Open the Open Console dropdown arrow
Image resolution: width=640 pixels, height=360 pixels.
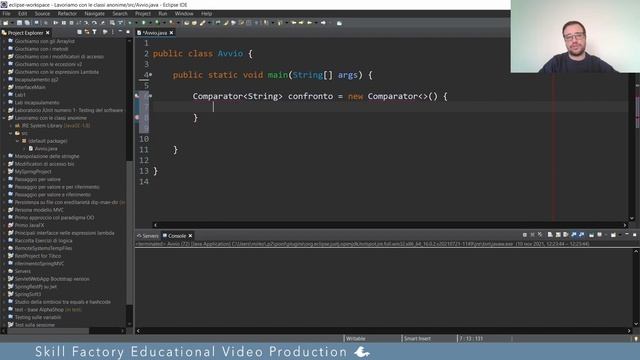coord(620,235)
